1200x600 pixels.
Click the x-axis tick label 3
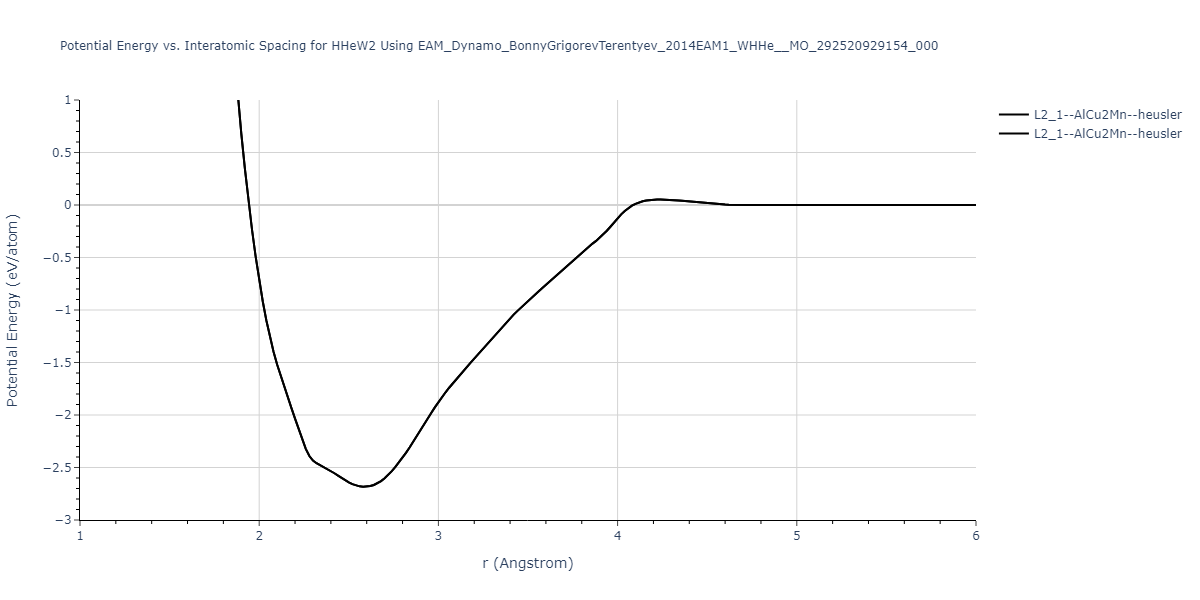(x=438, y=536)
